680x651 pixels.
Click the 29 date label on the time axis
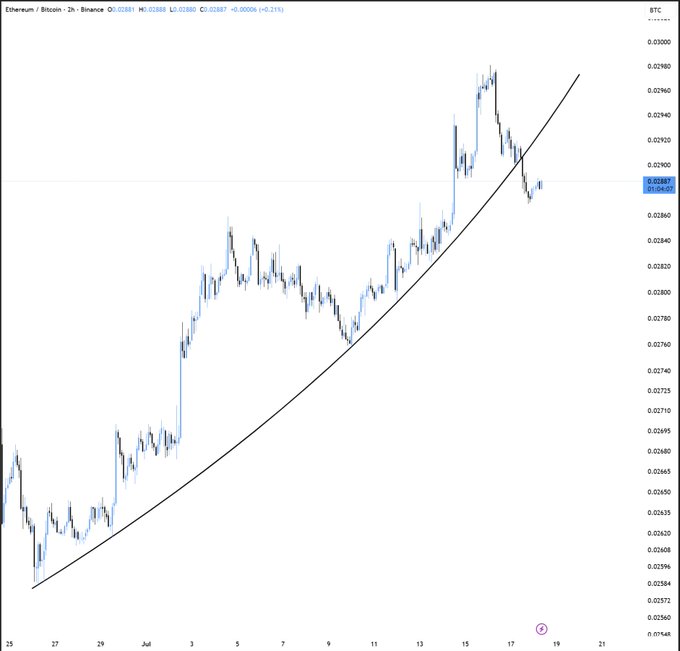pos(101,644)
